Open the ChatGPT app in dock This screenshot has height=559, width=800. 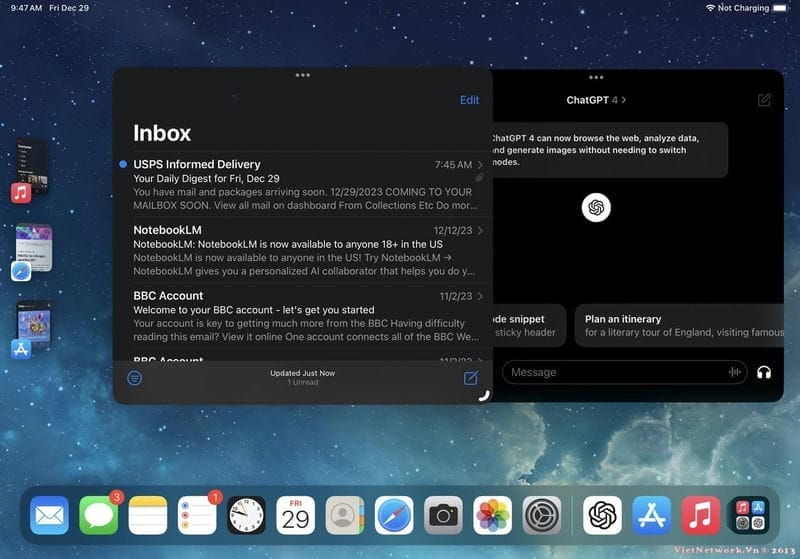click(x=603, y=515)
